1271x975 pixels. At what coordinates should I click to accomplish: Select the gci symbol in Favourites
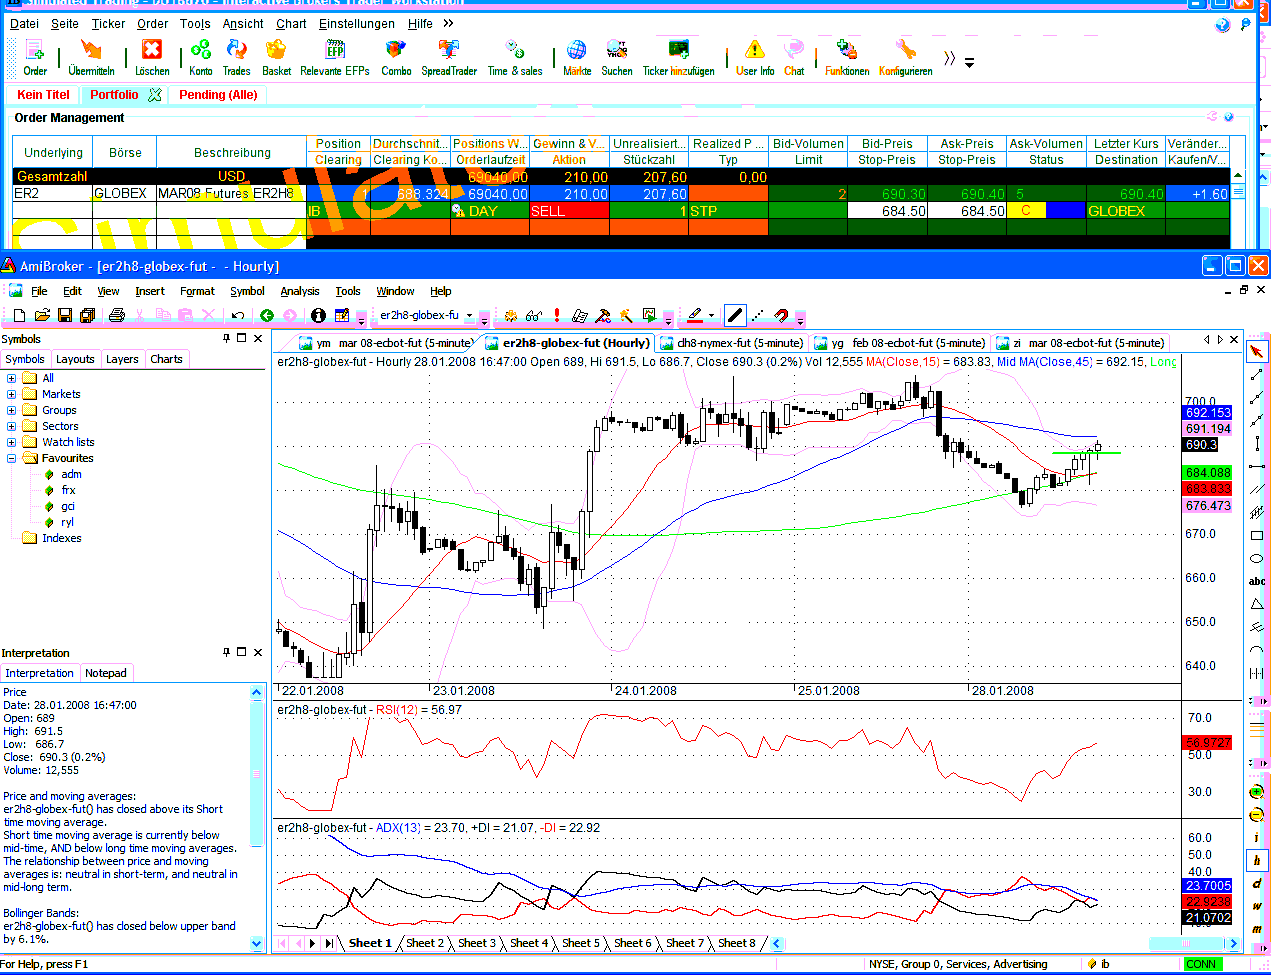[x=68, y=506]
